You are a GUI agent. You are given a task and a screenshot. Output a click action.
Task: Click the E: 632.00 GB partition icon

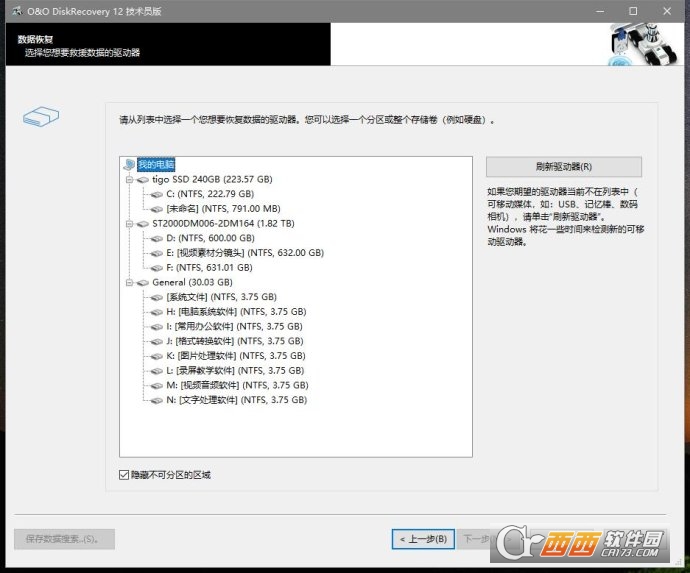click(156, 253)
